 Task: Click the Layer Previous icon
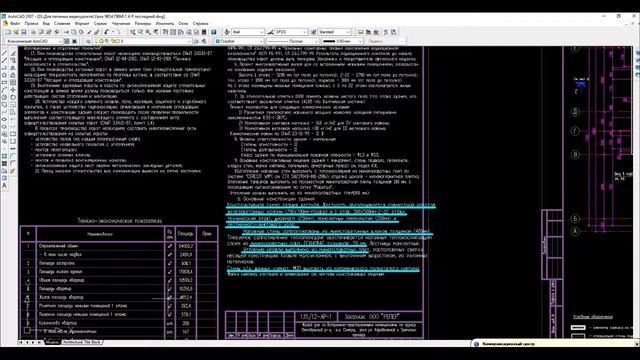(204, 41)
